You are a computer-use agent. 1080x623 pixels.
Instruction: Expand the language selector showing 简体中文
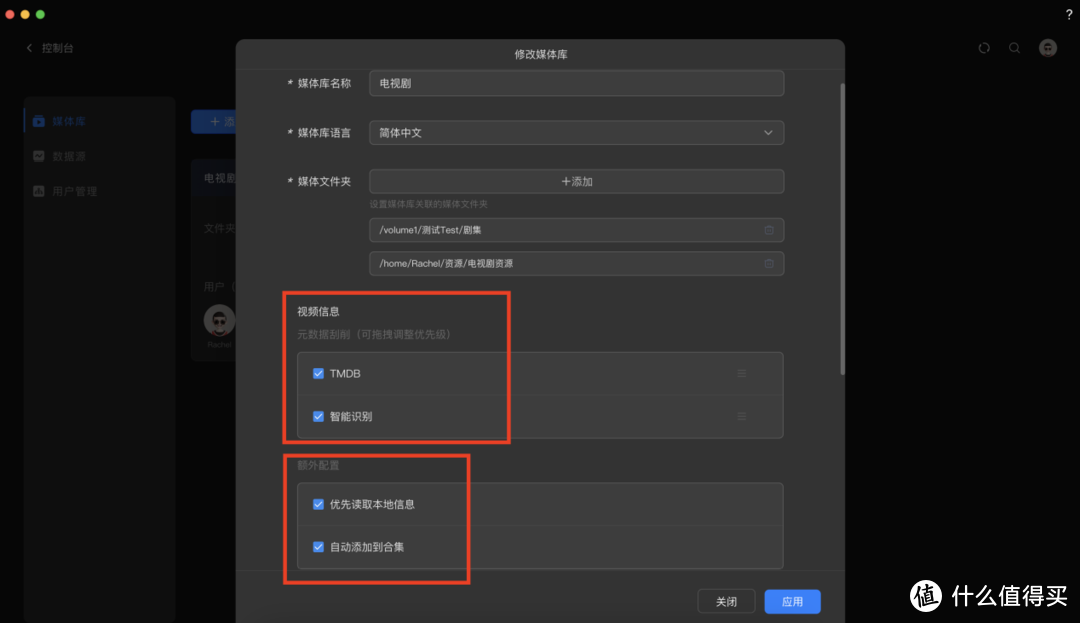click(x=768, y=132)
